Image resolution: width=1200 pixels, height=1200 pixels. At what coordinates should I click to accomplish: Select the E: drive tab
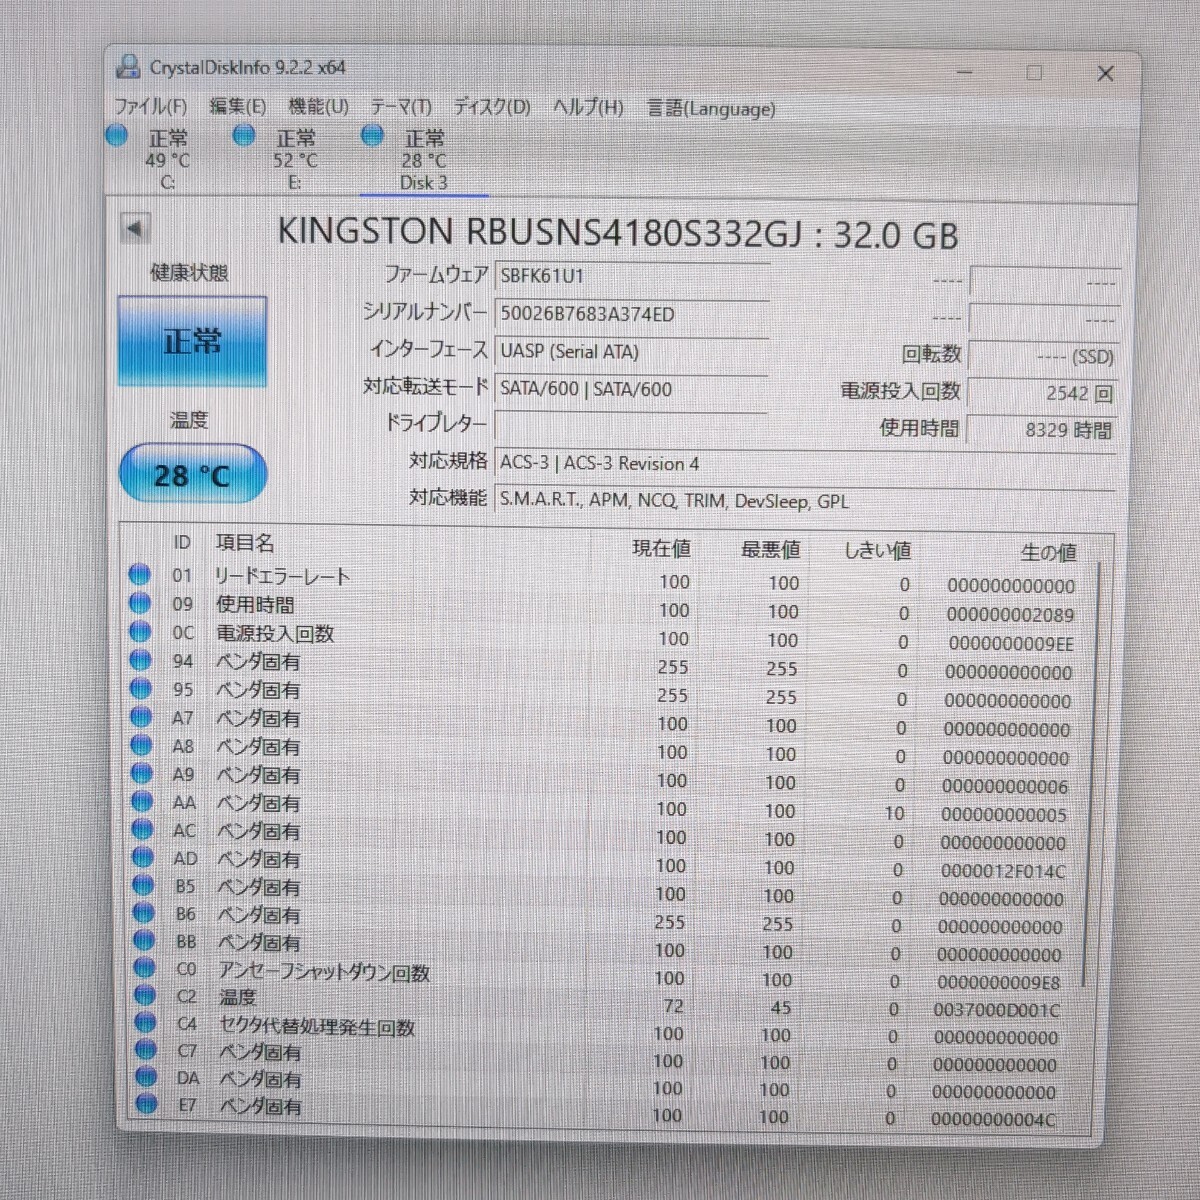tap(294, 160)
